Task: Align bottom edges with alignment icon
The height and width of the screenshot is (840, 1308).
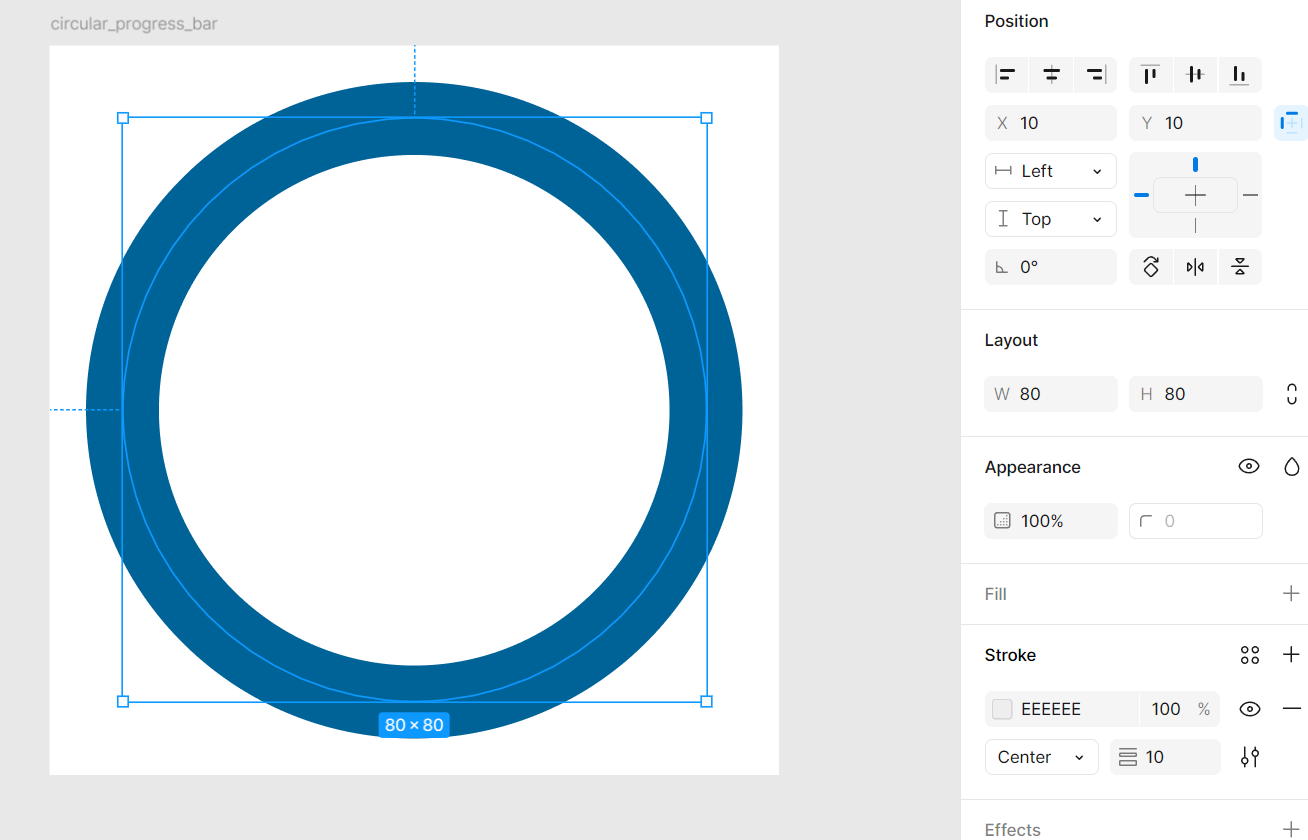Action: click(x=1240, y=74)
